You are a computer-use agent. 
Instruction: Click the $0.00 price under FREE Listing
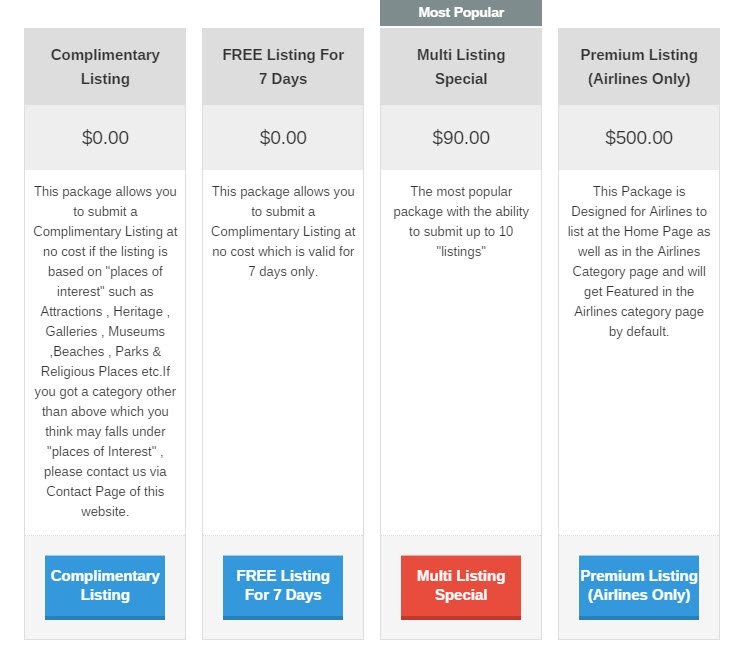[283, 138]
